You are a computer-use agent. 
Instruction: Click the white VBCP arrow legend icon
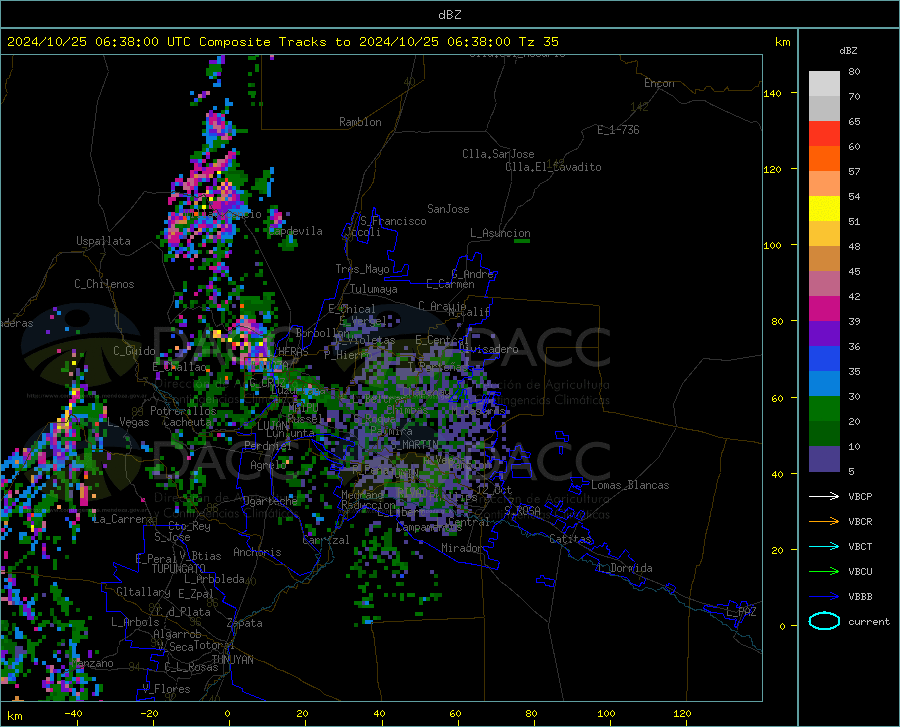point(824,496)
